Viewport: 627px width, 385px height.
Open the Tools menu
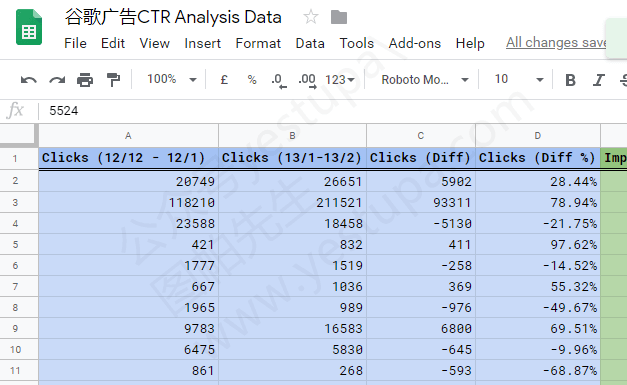pyautogui.click(x=357, y=43)
